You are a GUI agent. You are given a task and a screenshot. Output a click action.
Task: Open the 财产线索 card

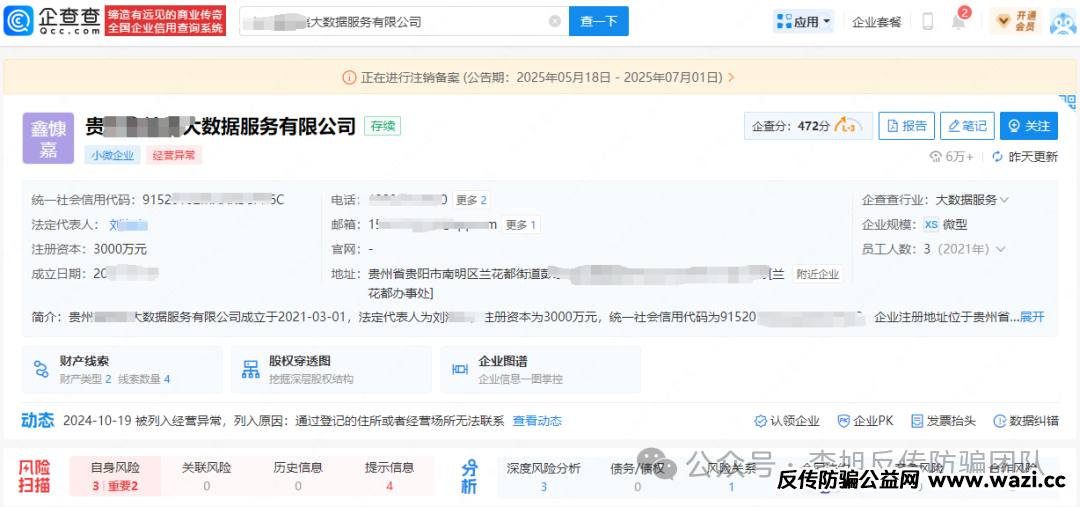coord(123,370)
